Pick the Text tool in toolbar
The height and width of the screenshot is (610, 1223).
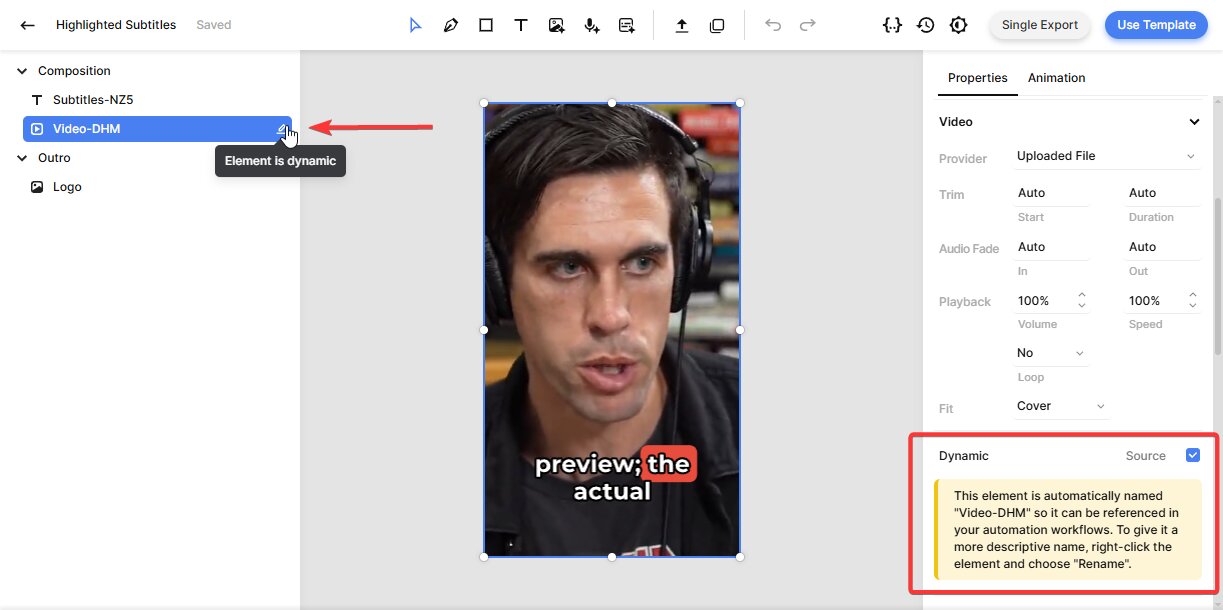click(x=521, y=25)
